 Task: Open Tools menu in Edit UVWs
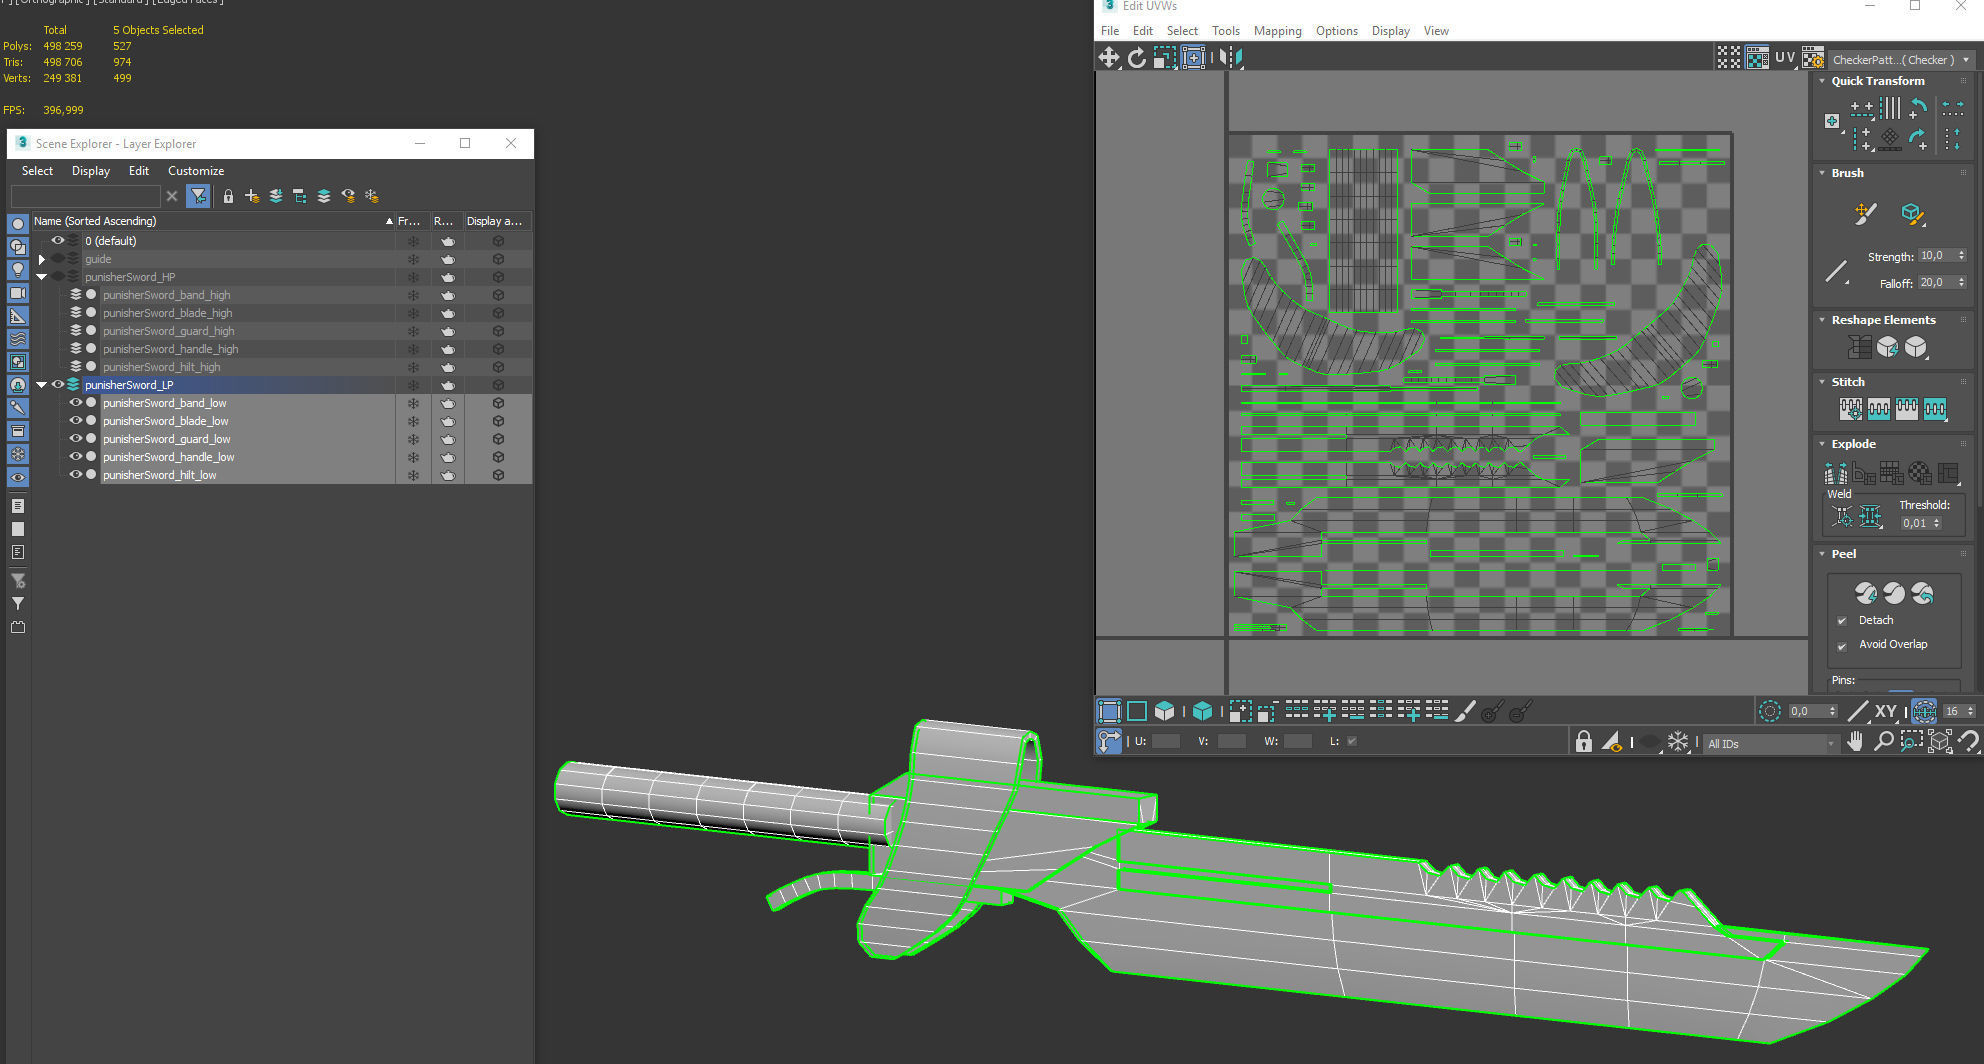(x=1225, y=31)
